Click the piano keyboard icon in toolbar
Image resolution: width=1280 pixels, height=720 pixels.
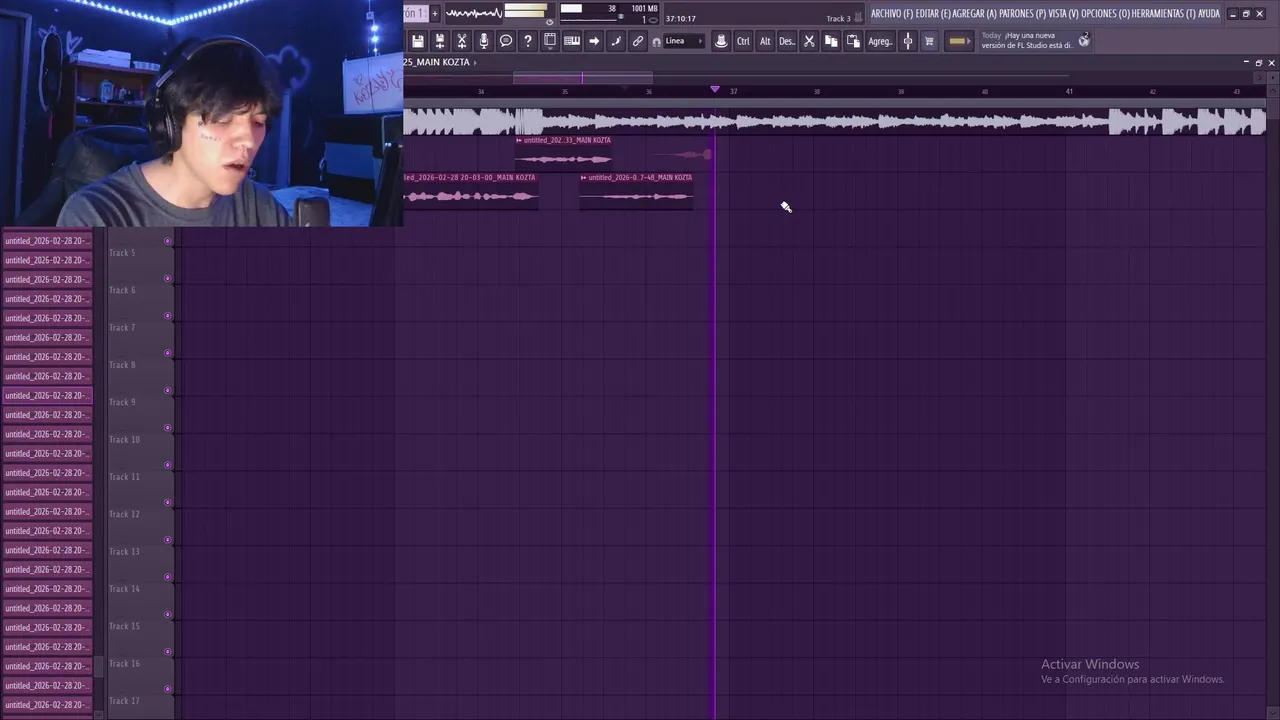572,41
